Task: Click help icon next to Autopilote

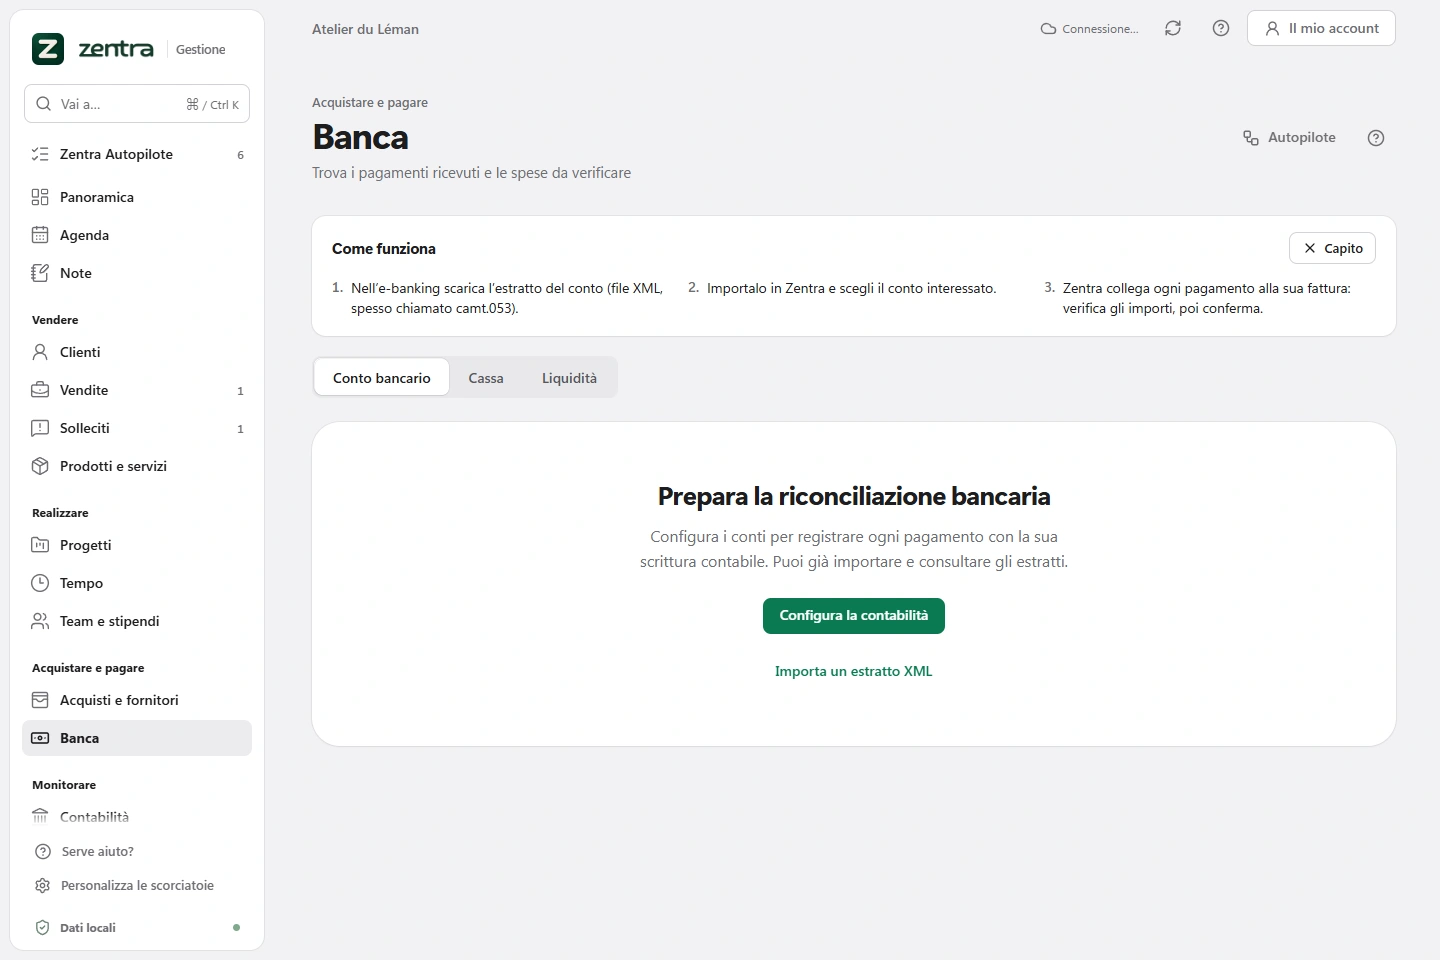Action: [1376, 138]
